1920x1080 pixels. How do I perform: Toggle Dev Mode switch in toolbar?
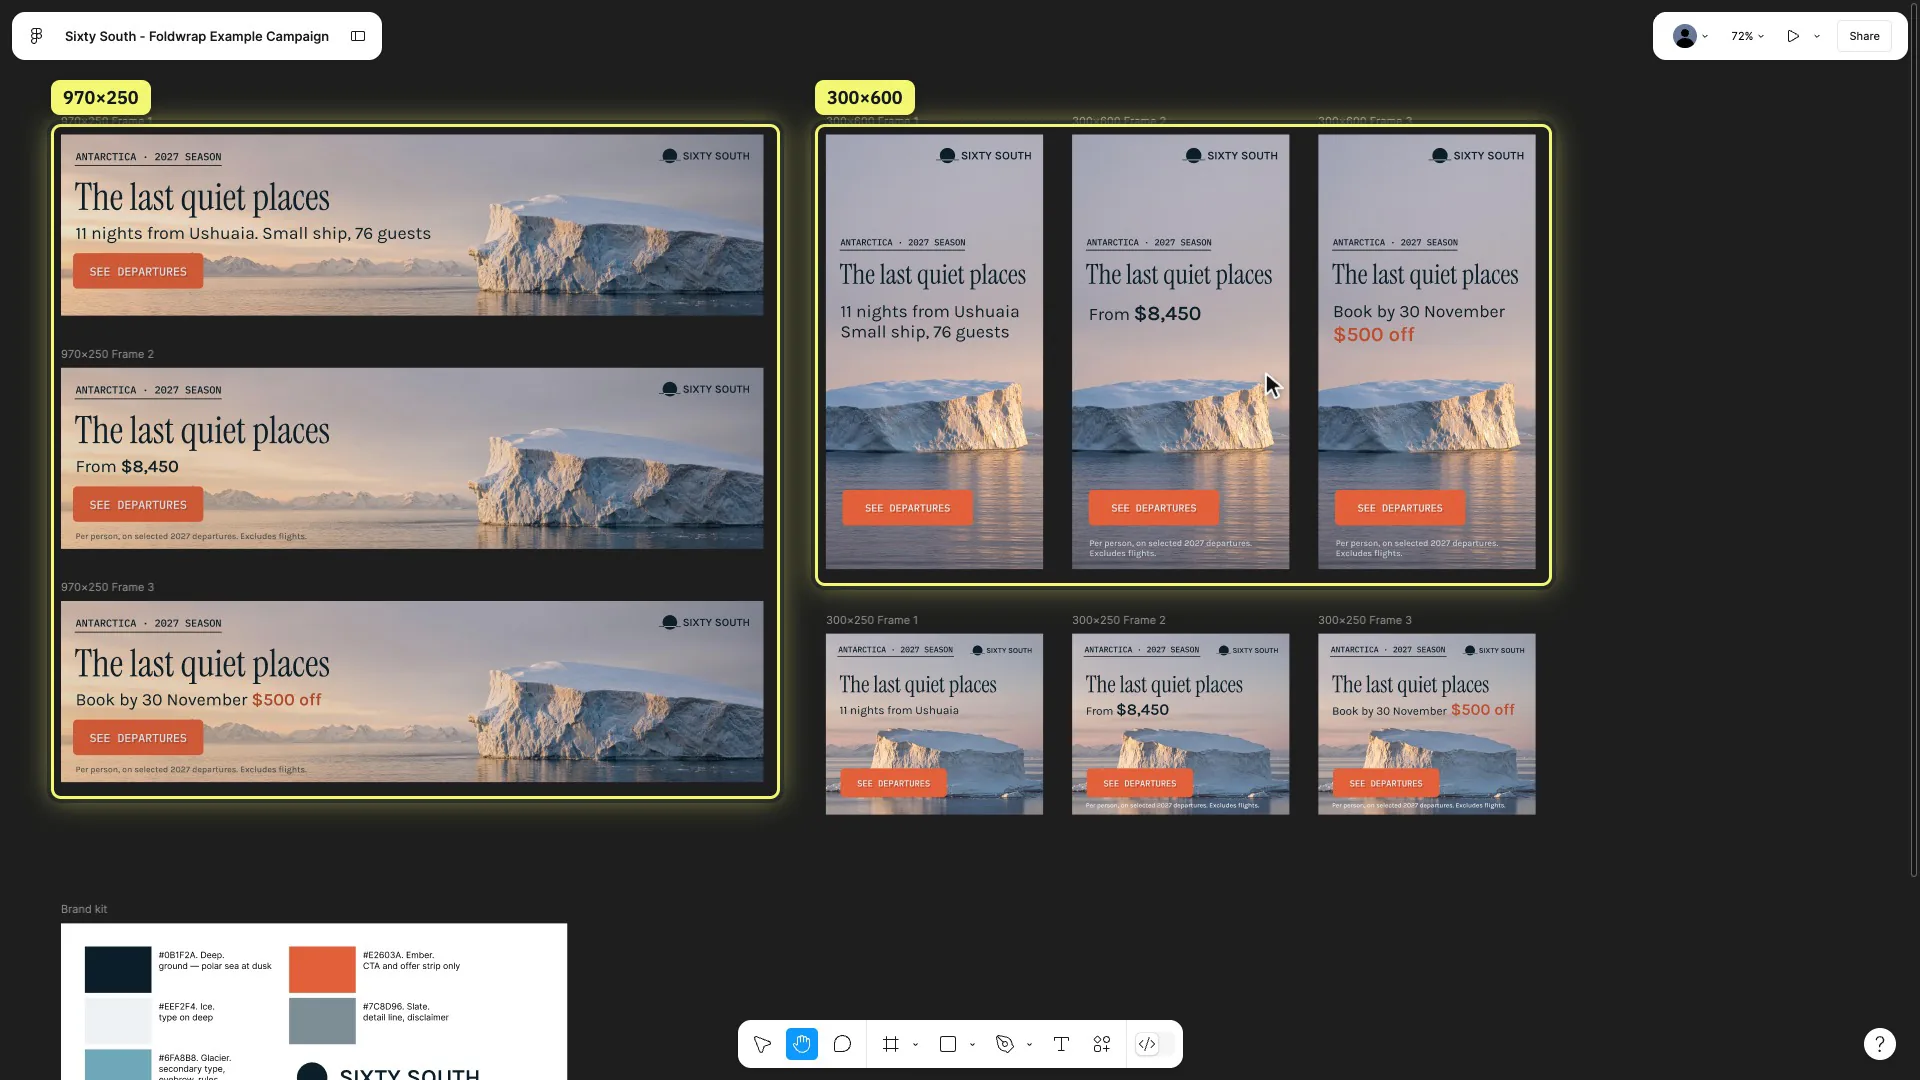click(1154, 1044)
